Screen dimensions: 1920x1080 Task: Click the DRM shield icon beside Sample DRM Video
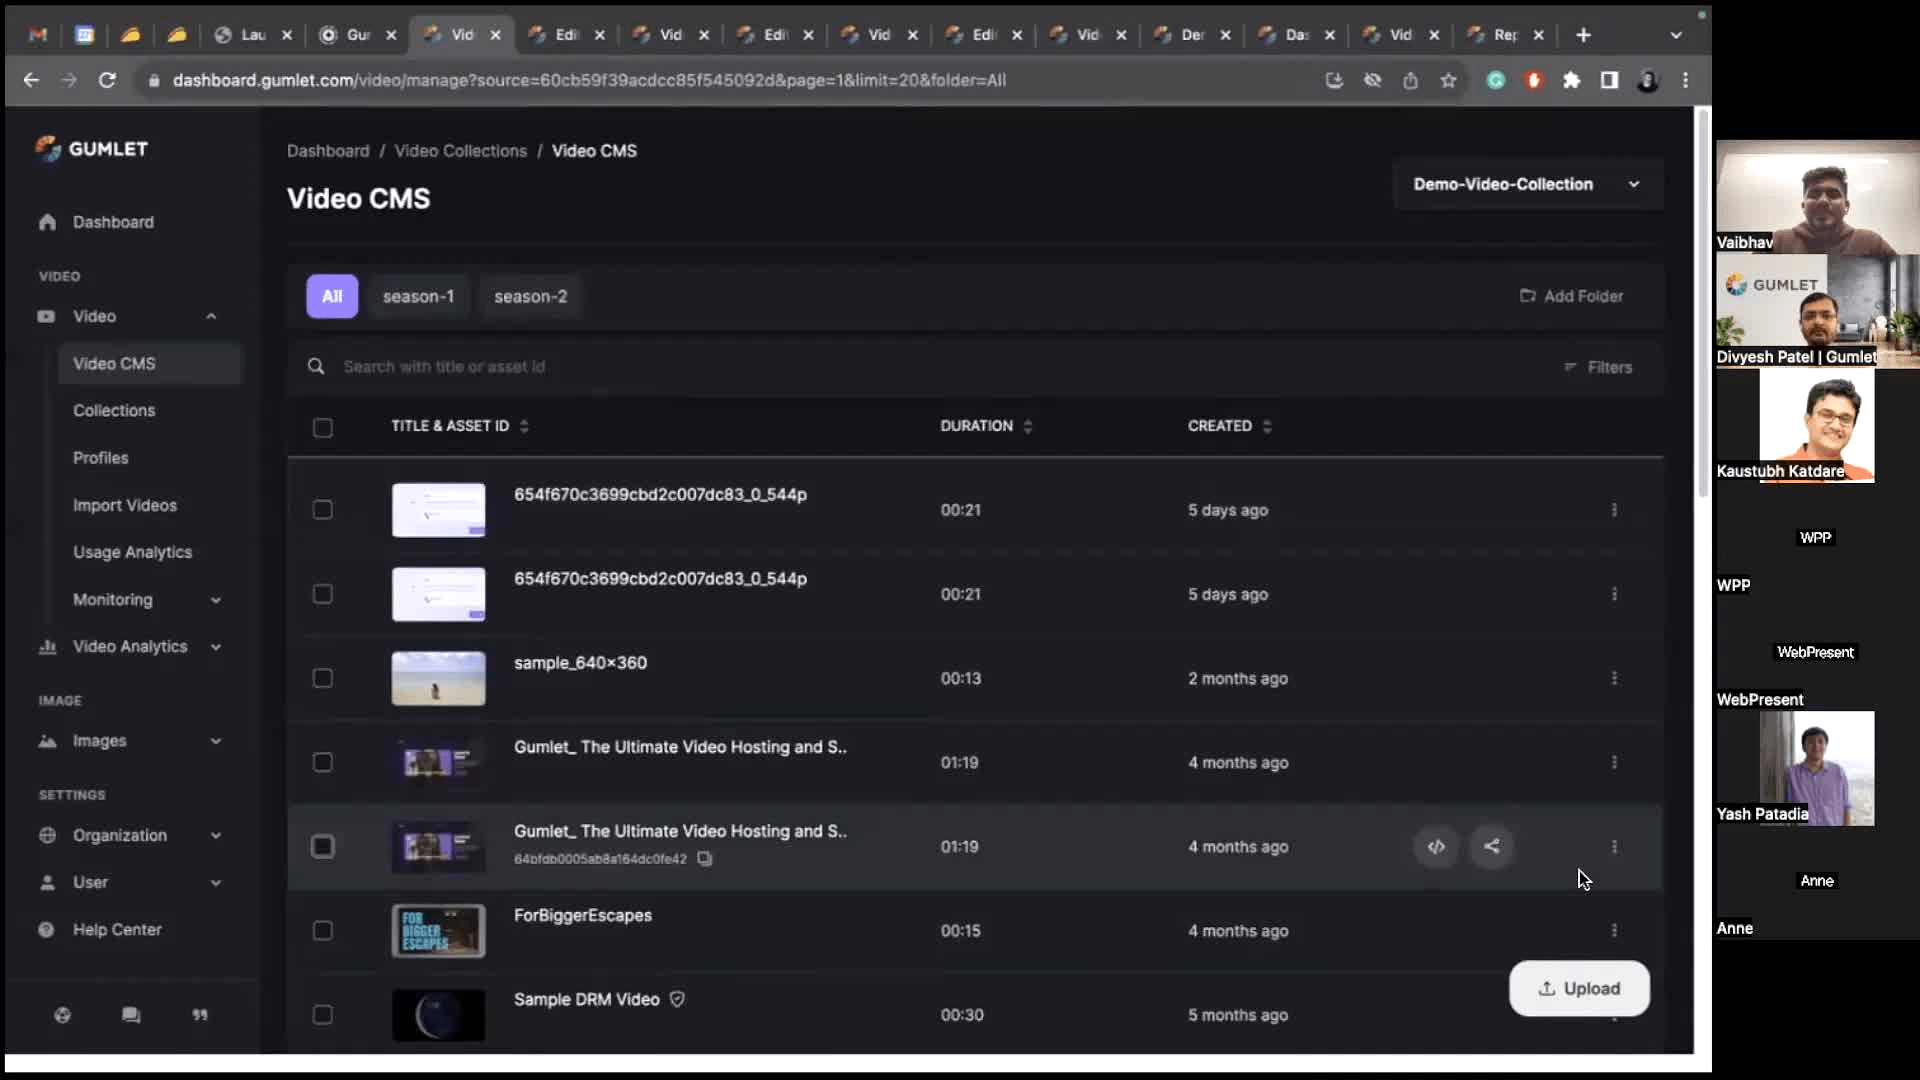tap(677, 999)
